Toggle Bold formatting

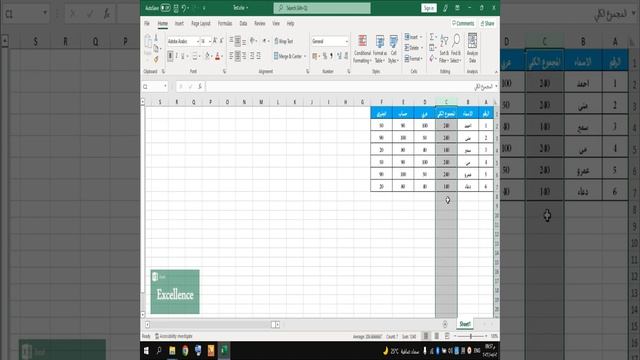tap(170, 56)
